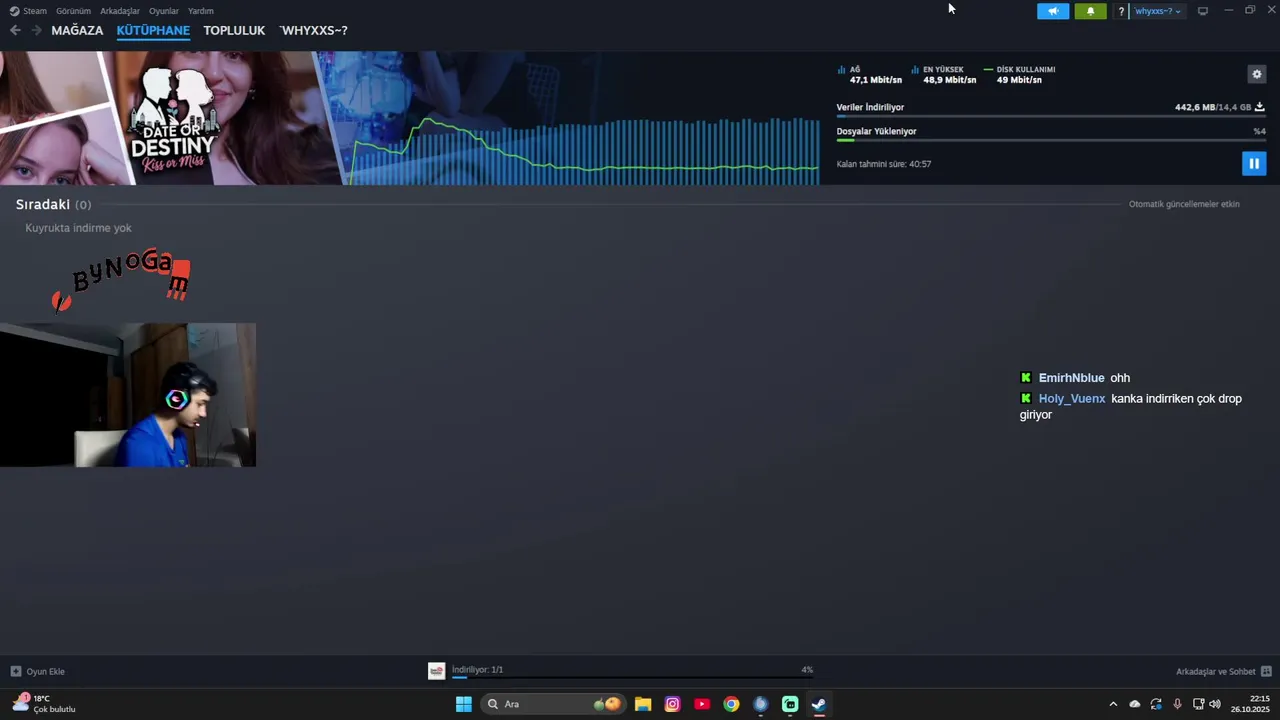Viewport: 1280px width, 720px height.
Task: Open the Steam menu
Action: click(35, 11)
